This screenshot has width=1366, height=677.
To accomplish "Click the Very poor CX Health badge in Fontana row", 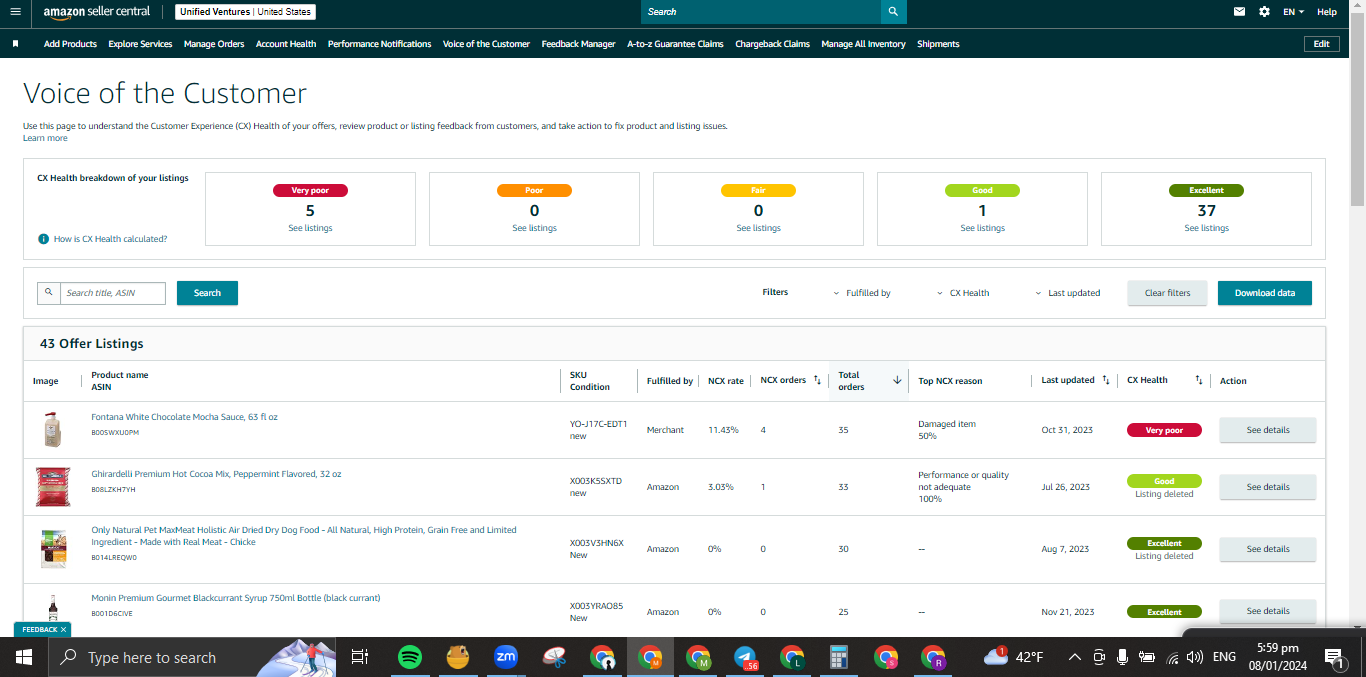I will tap(1164, 430).
